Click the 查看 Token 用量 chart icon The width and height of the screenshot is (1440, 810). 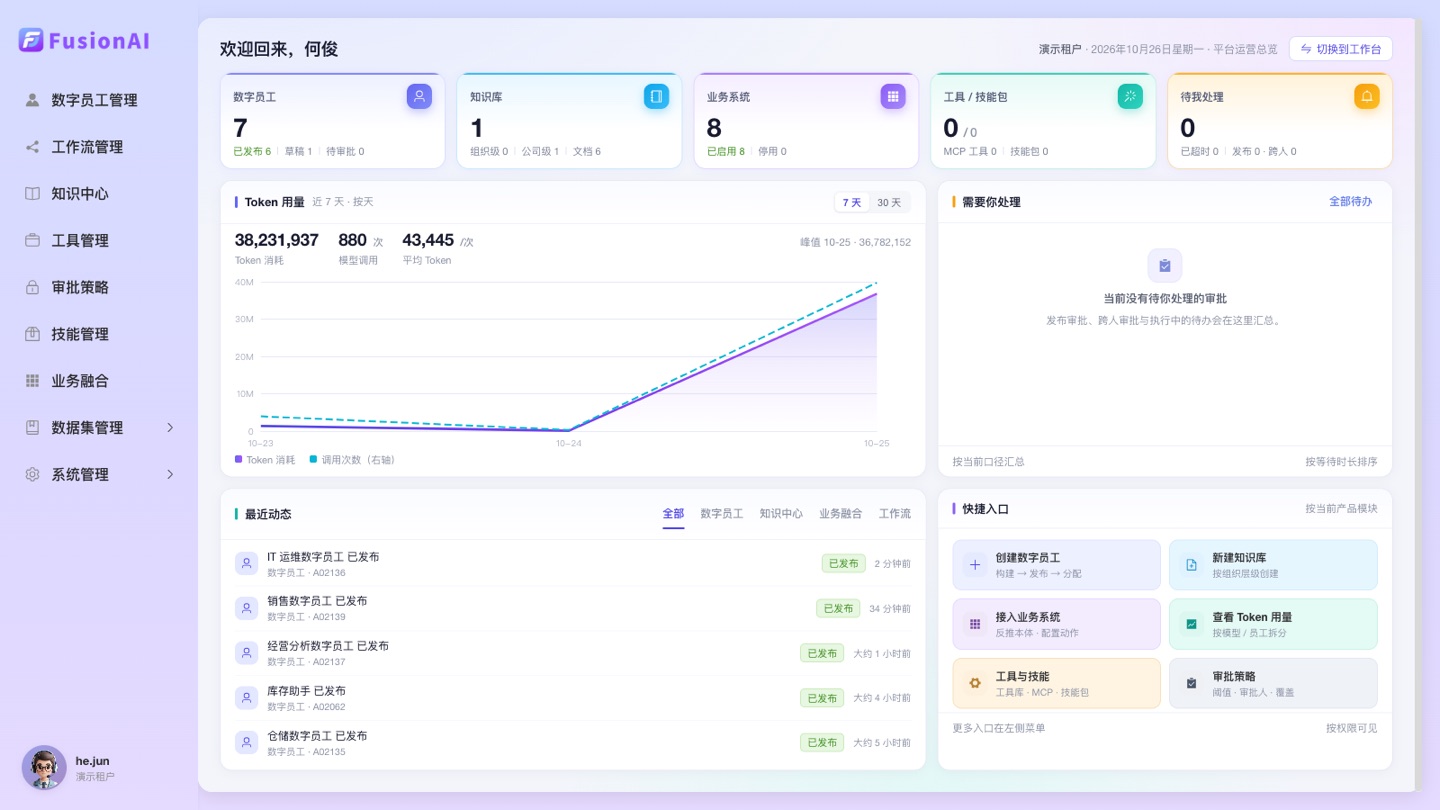click(x=1191, y=624)
